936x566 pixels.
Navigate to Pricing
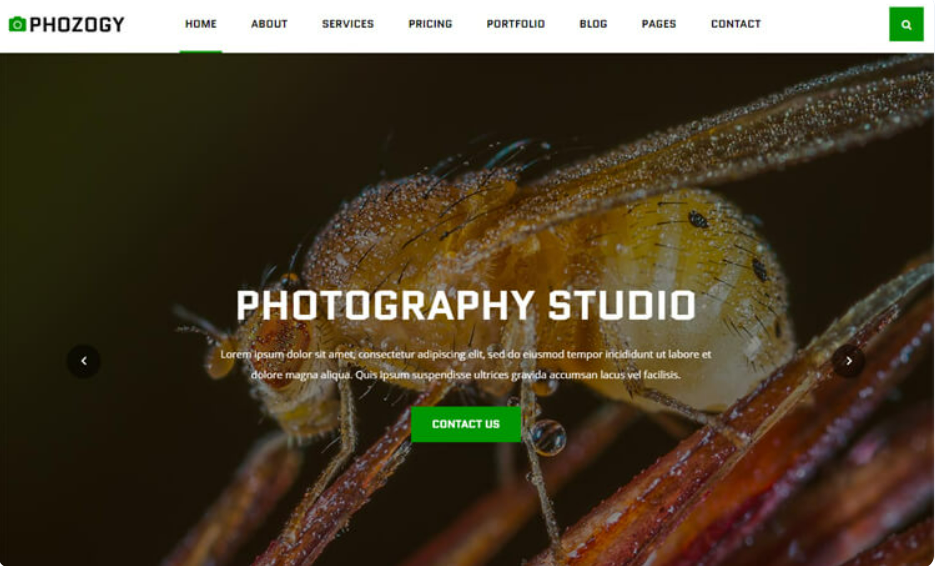point(430,24)
